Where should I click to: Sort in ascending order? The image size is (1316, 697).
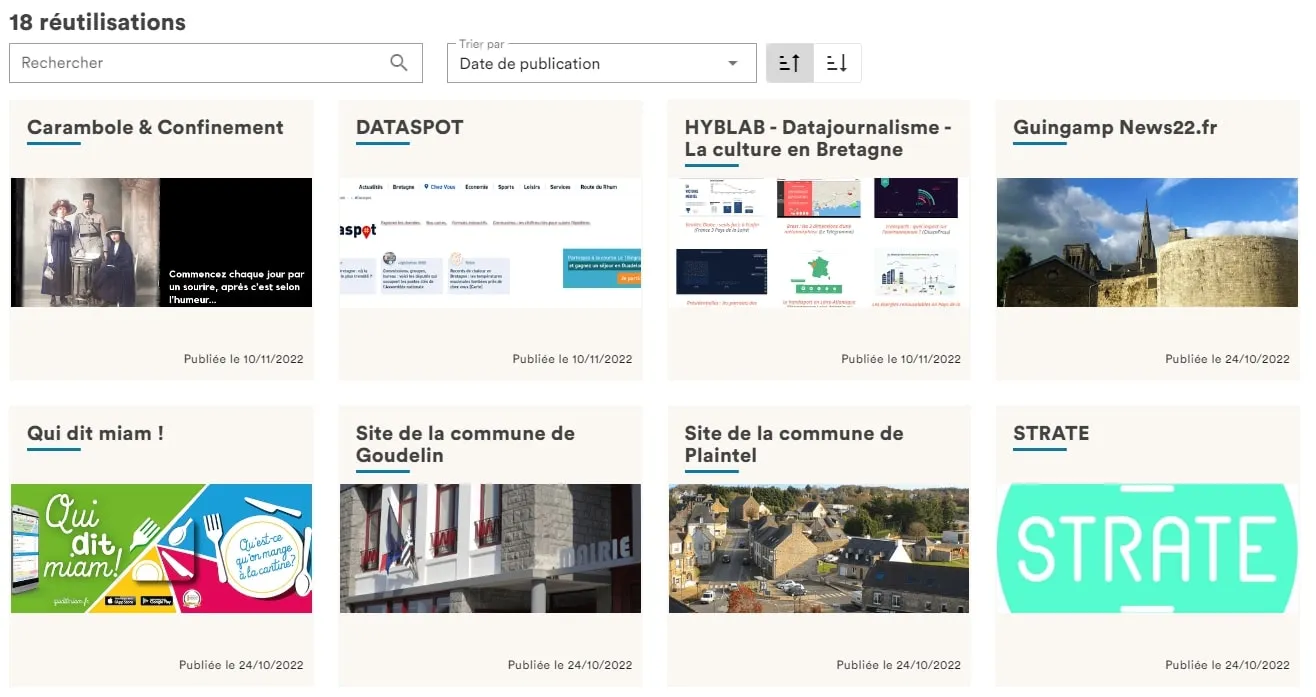[790, 63]
